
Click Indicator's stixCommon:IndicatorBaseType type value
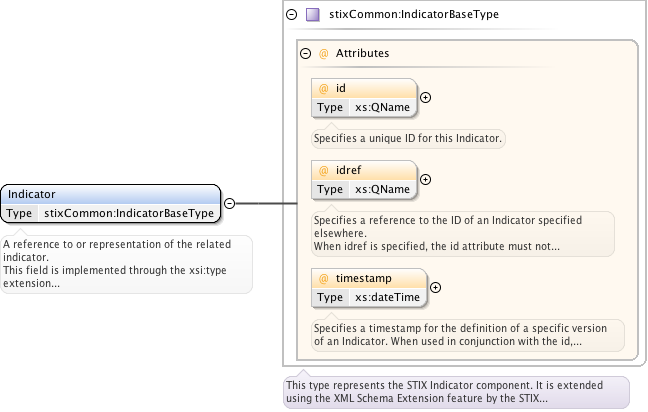pos(129,213)
